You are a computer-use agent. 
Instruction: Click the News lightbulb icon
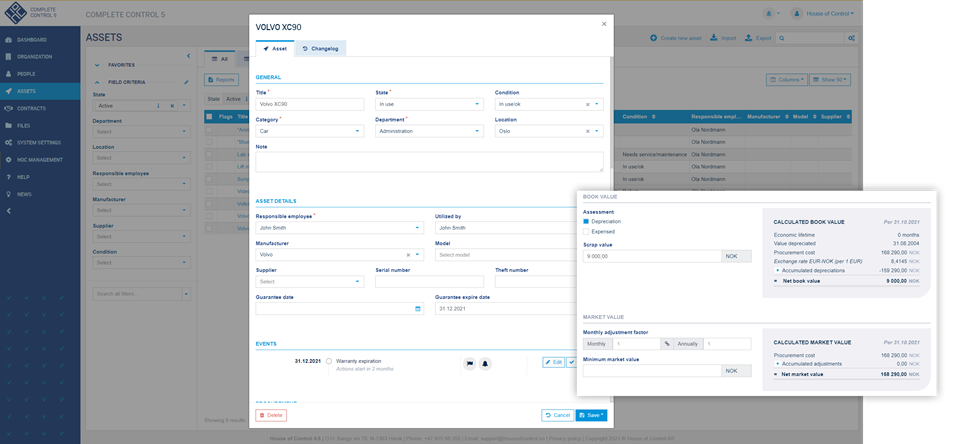(x=8, y=194)
